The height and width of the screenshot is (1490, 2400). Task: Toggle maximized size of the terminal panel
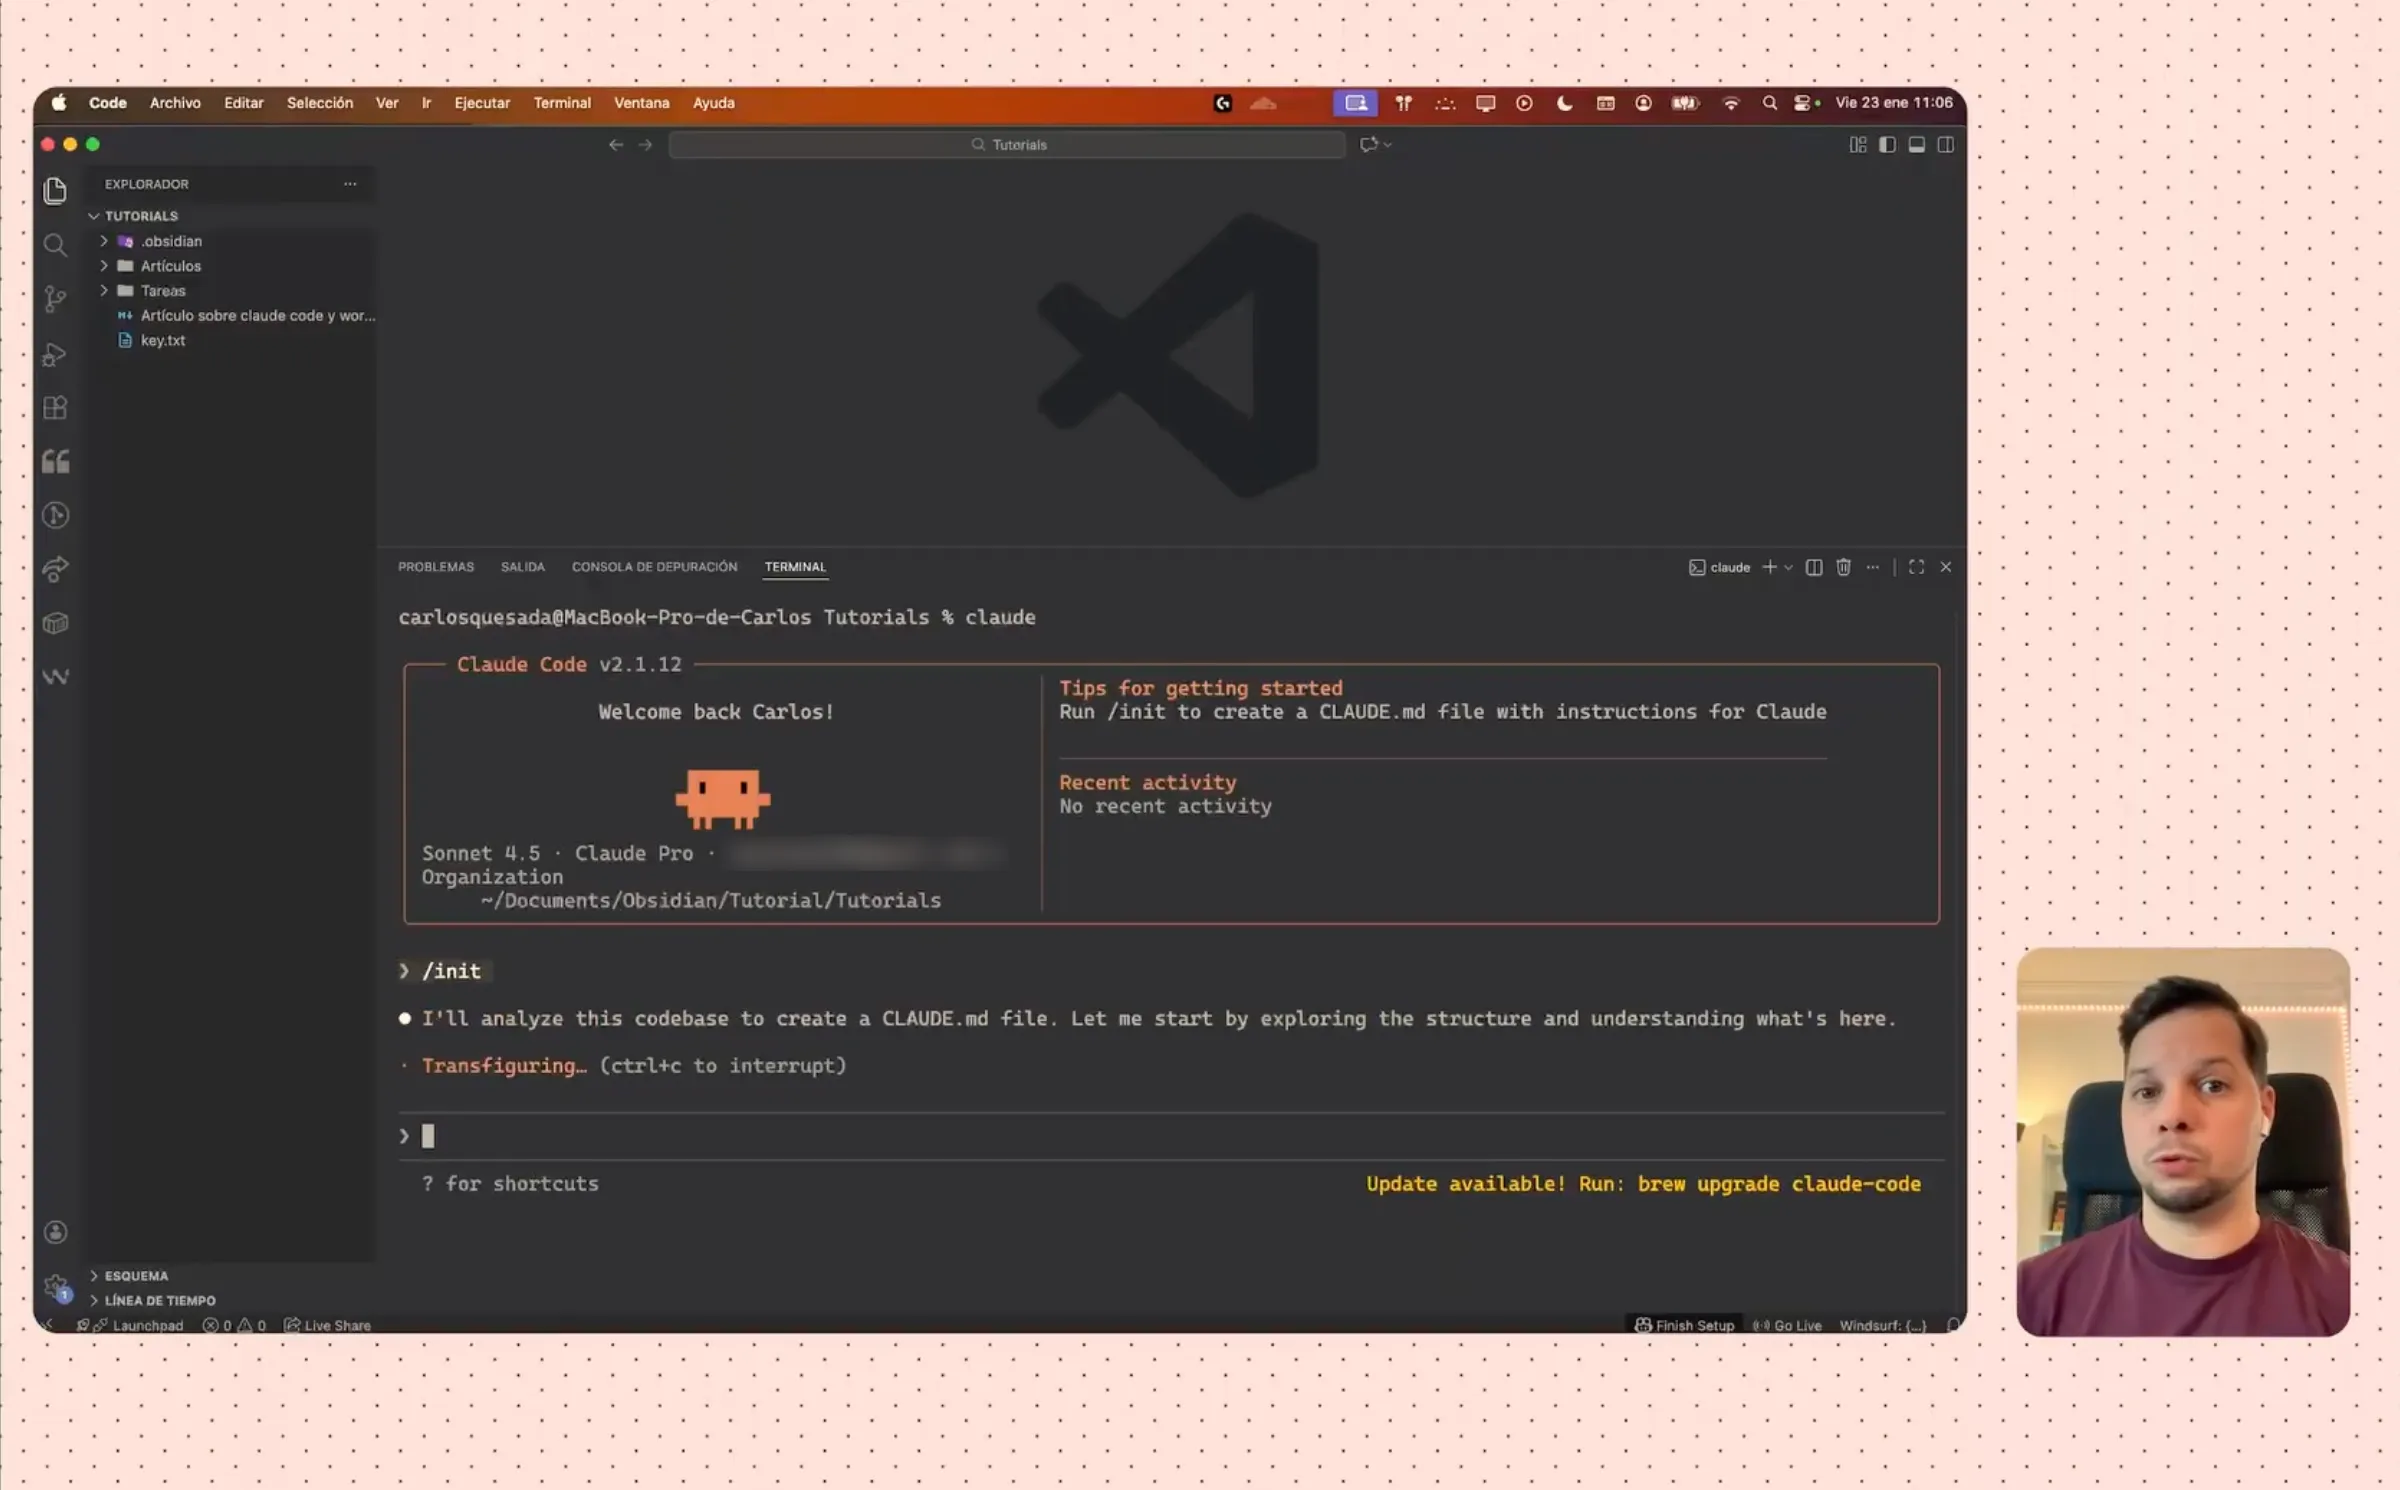tap(1916, 567)
